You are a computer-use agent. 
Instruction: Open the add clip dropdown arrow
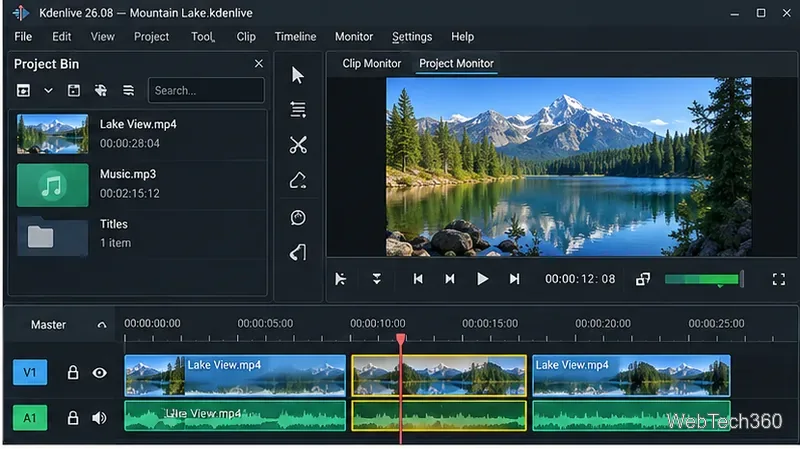[x=48, y=91]
